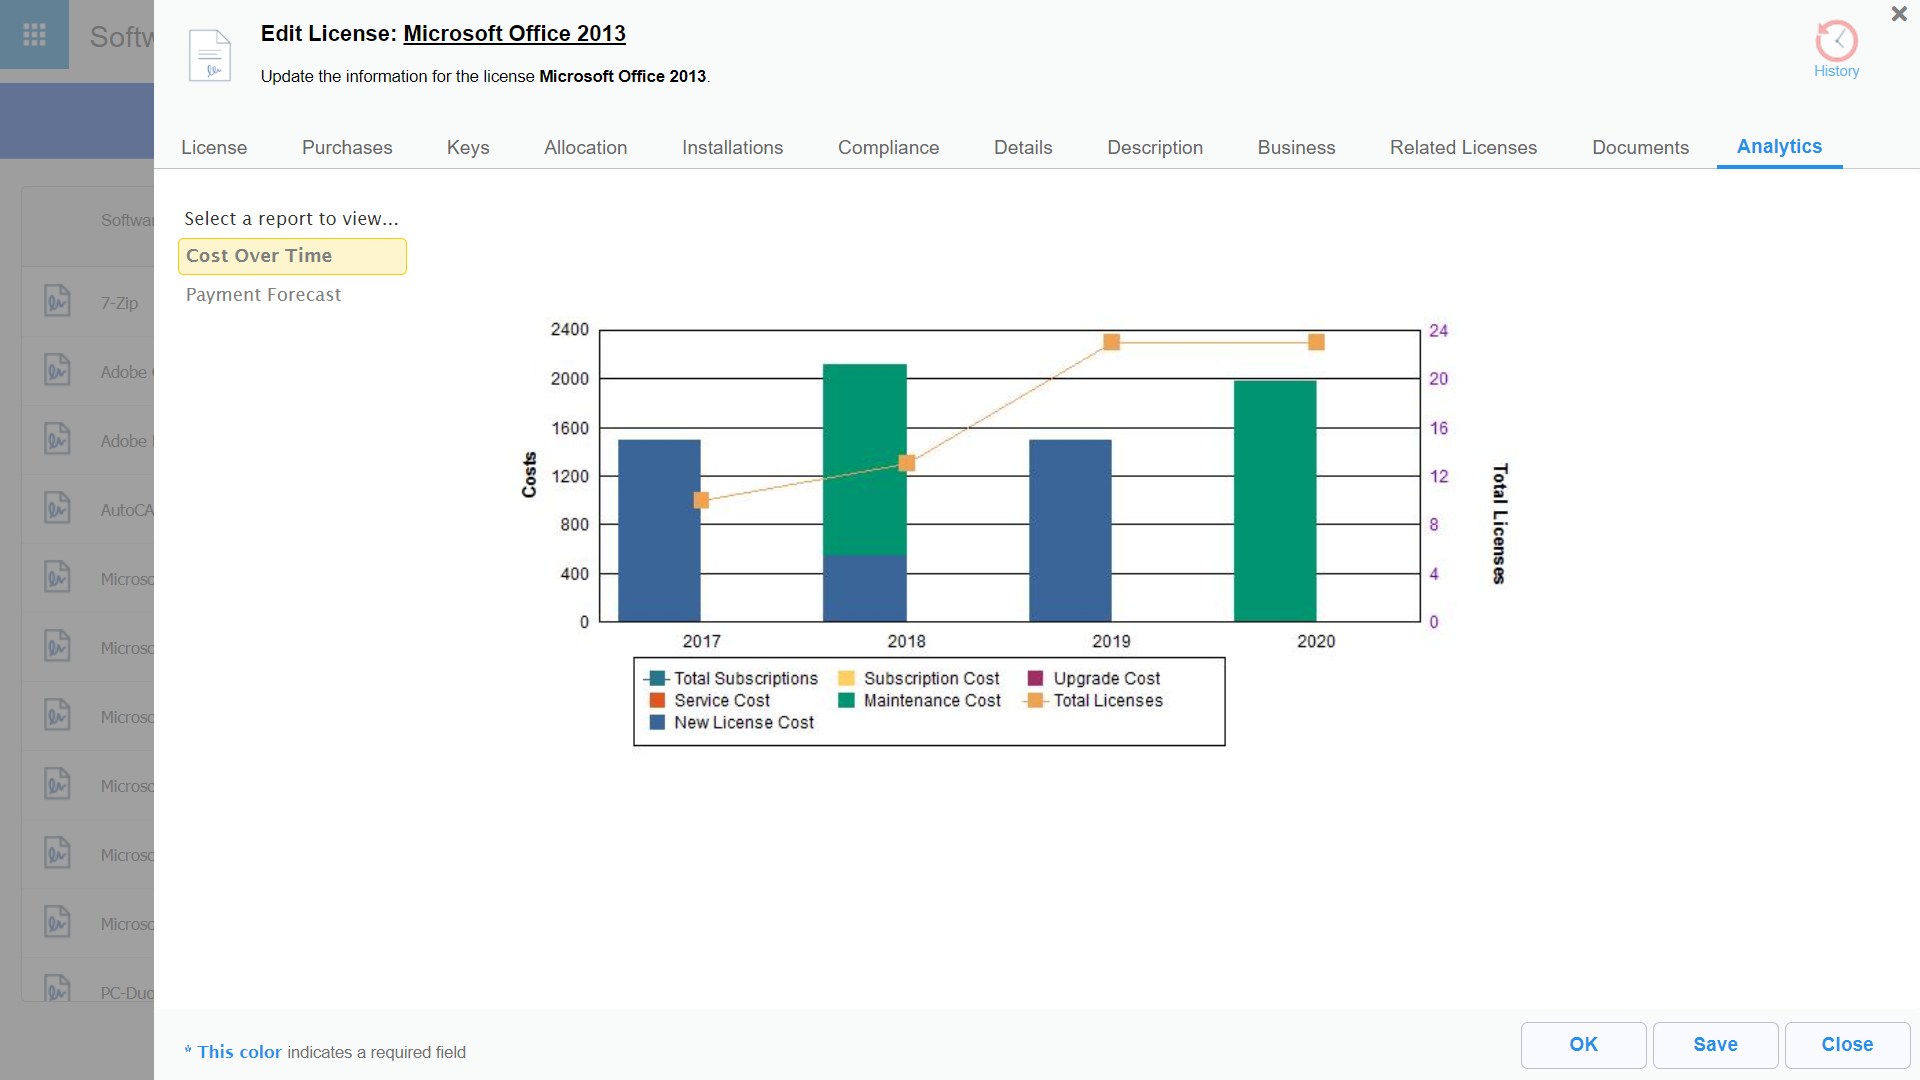Switch to the Keys tab
The image size is (1920, 1080).
tap(467, 147)
